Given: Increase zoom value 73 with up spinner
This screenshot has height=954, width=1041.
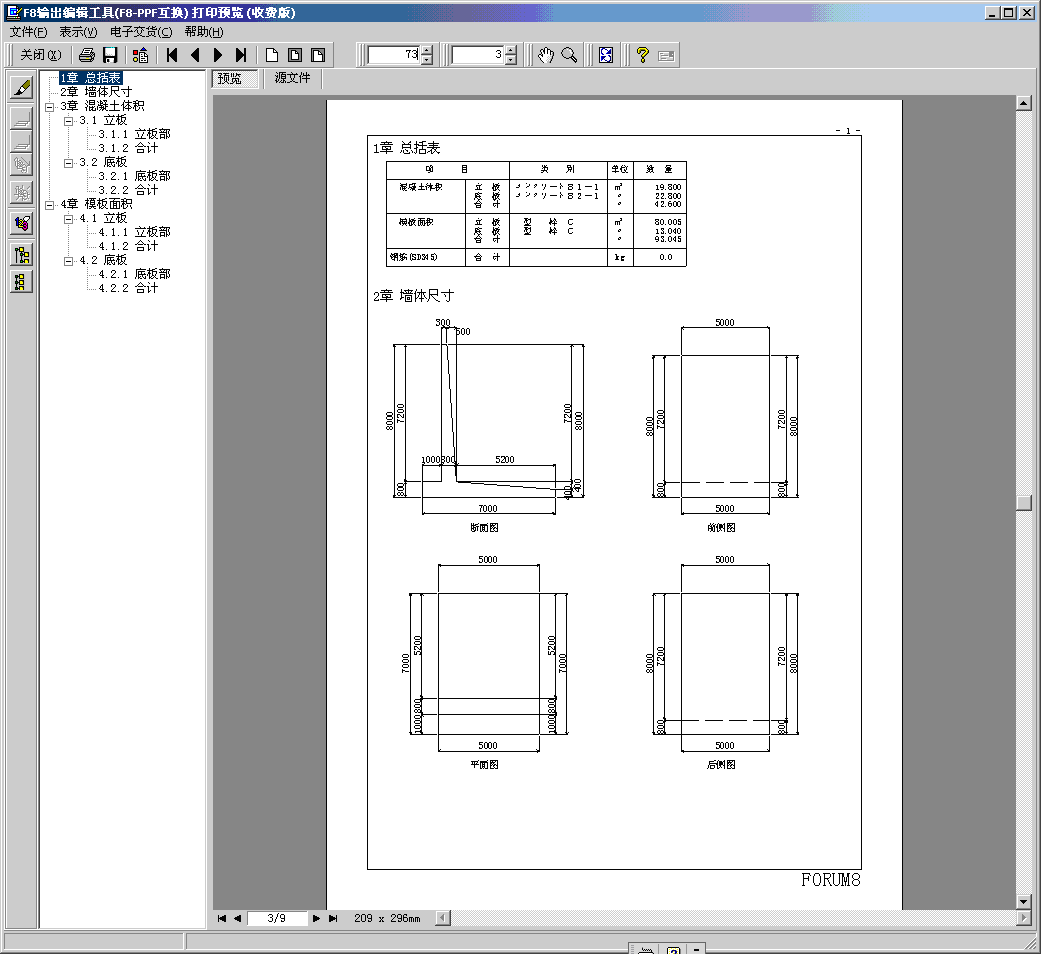Looking at the screenshot, I should (427, 50).
